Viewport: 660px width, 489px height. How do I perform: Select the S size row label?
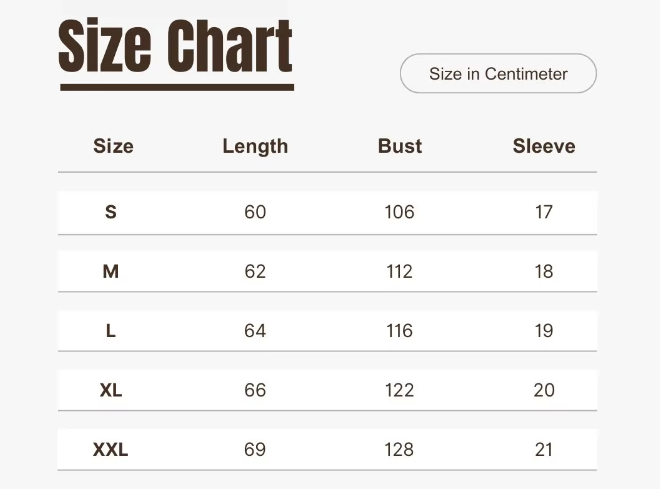(x=111, y=212)
